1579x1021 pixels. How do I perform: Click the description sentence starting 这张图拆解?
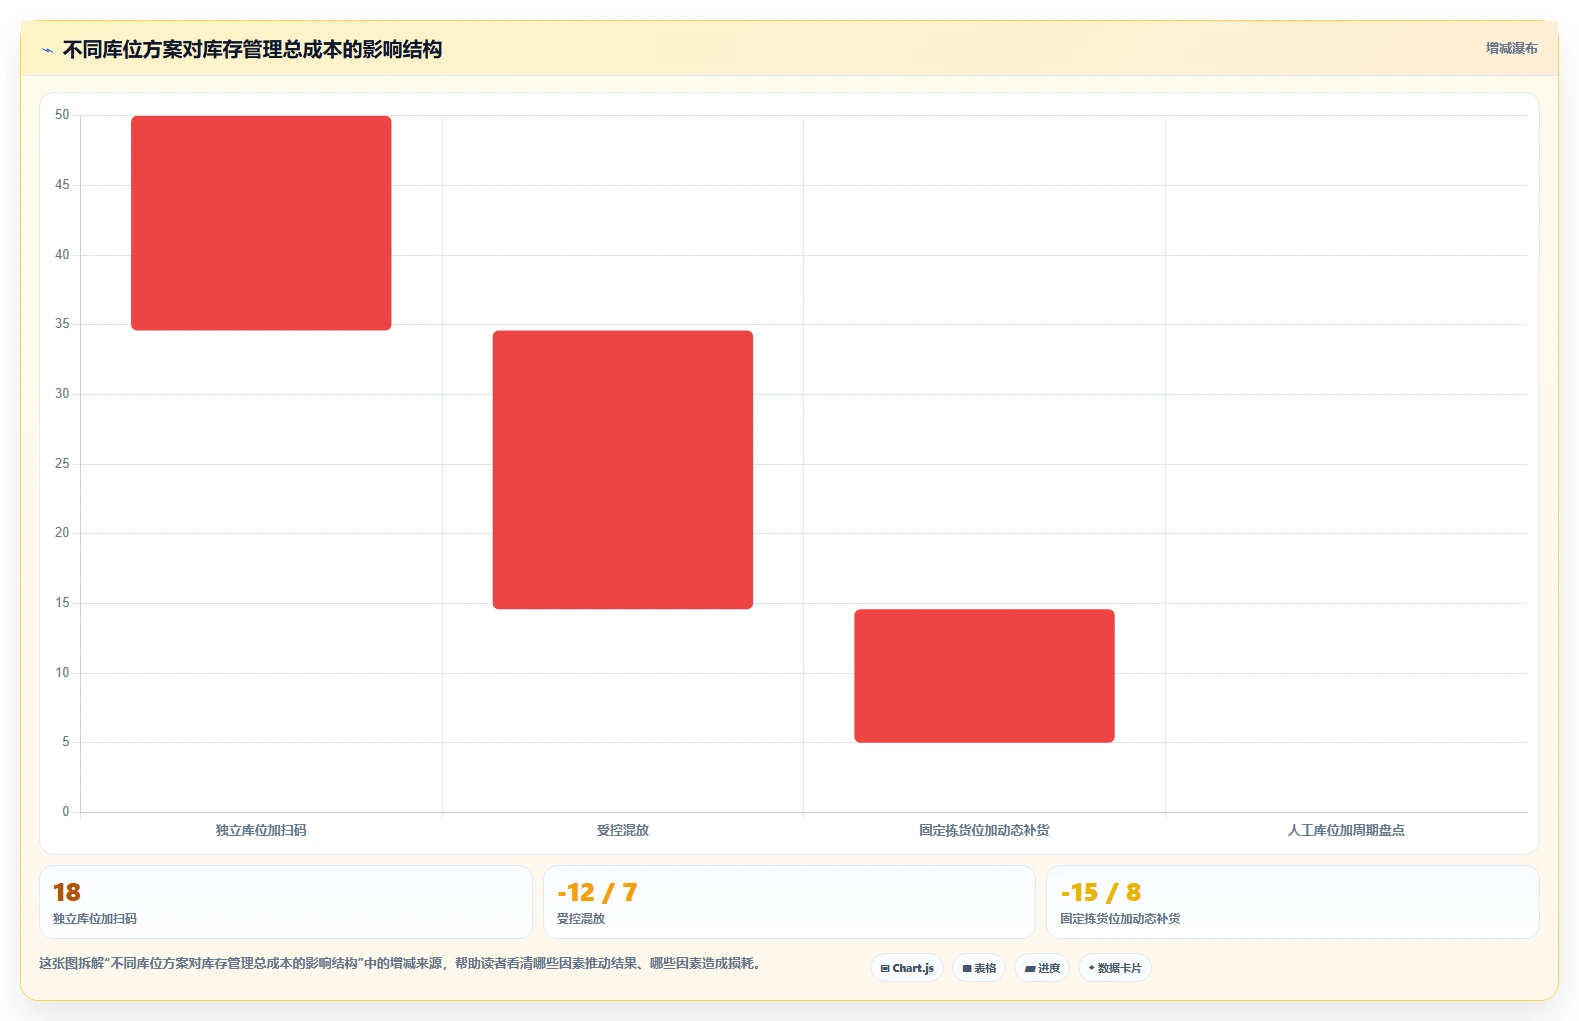[x=401, y=964]
